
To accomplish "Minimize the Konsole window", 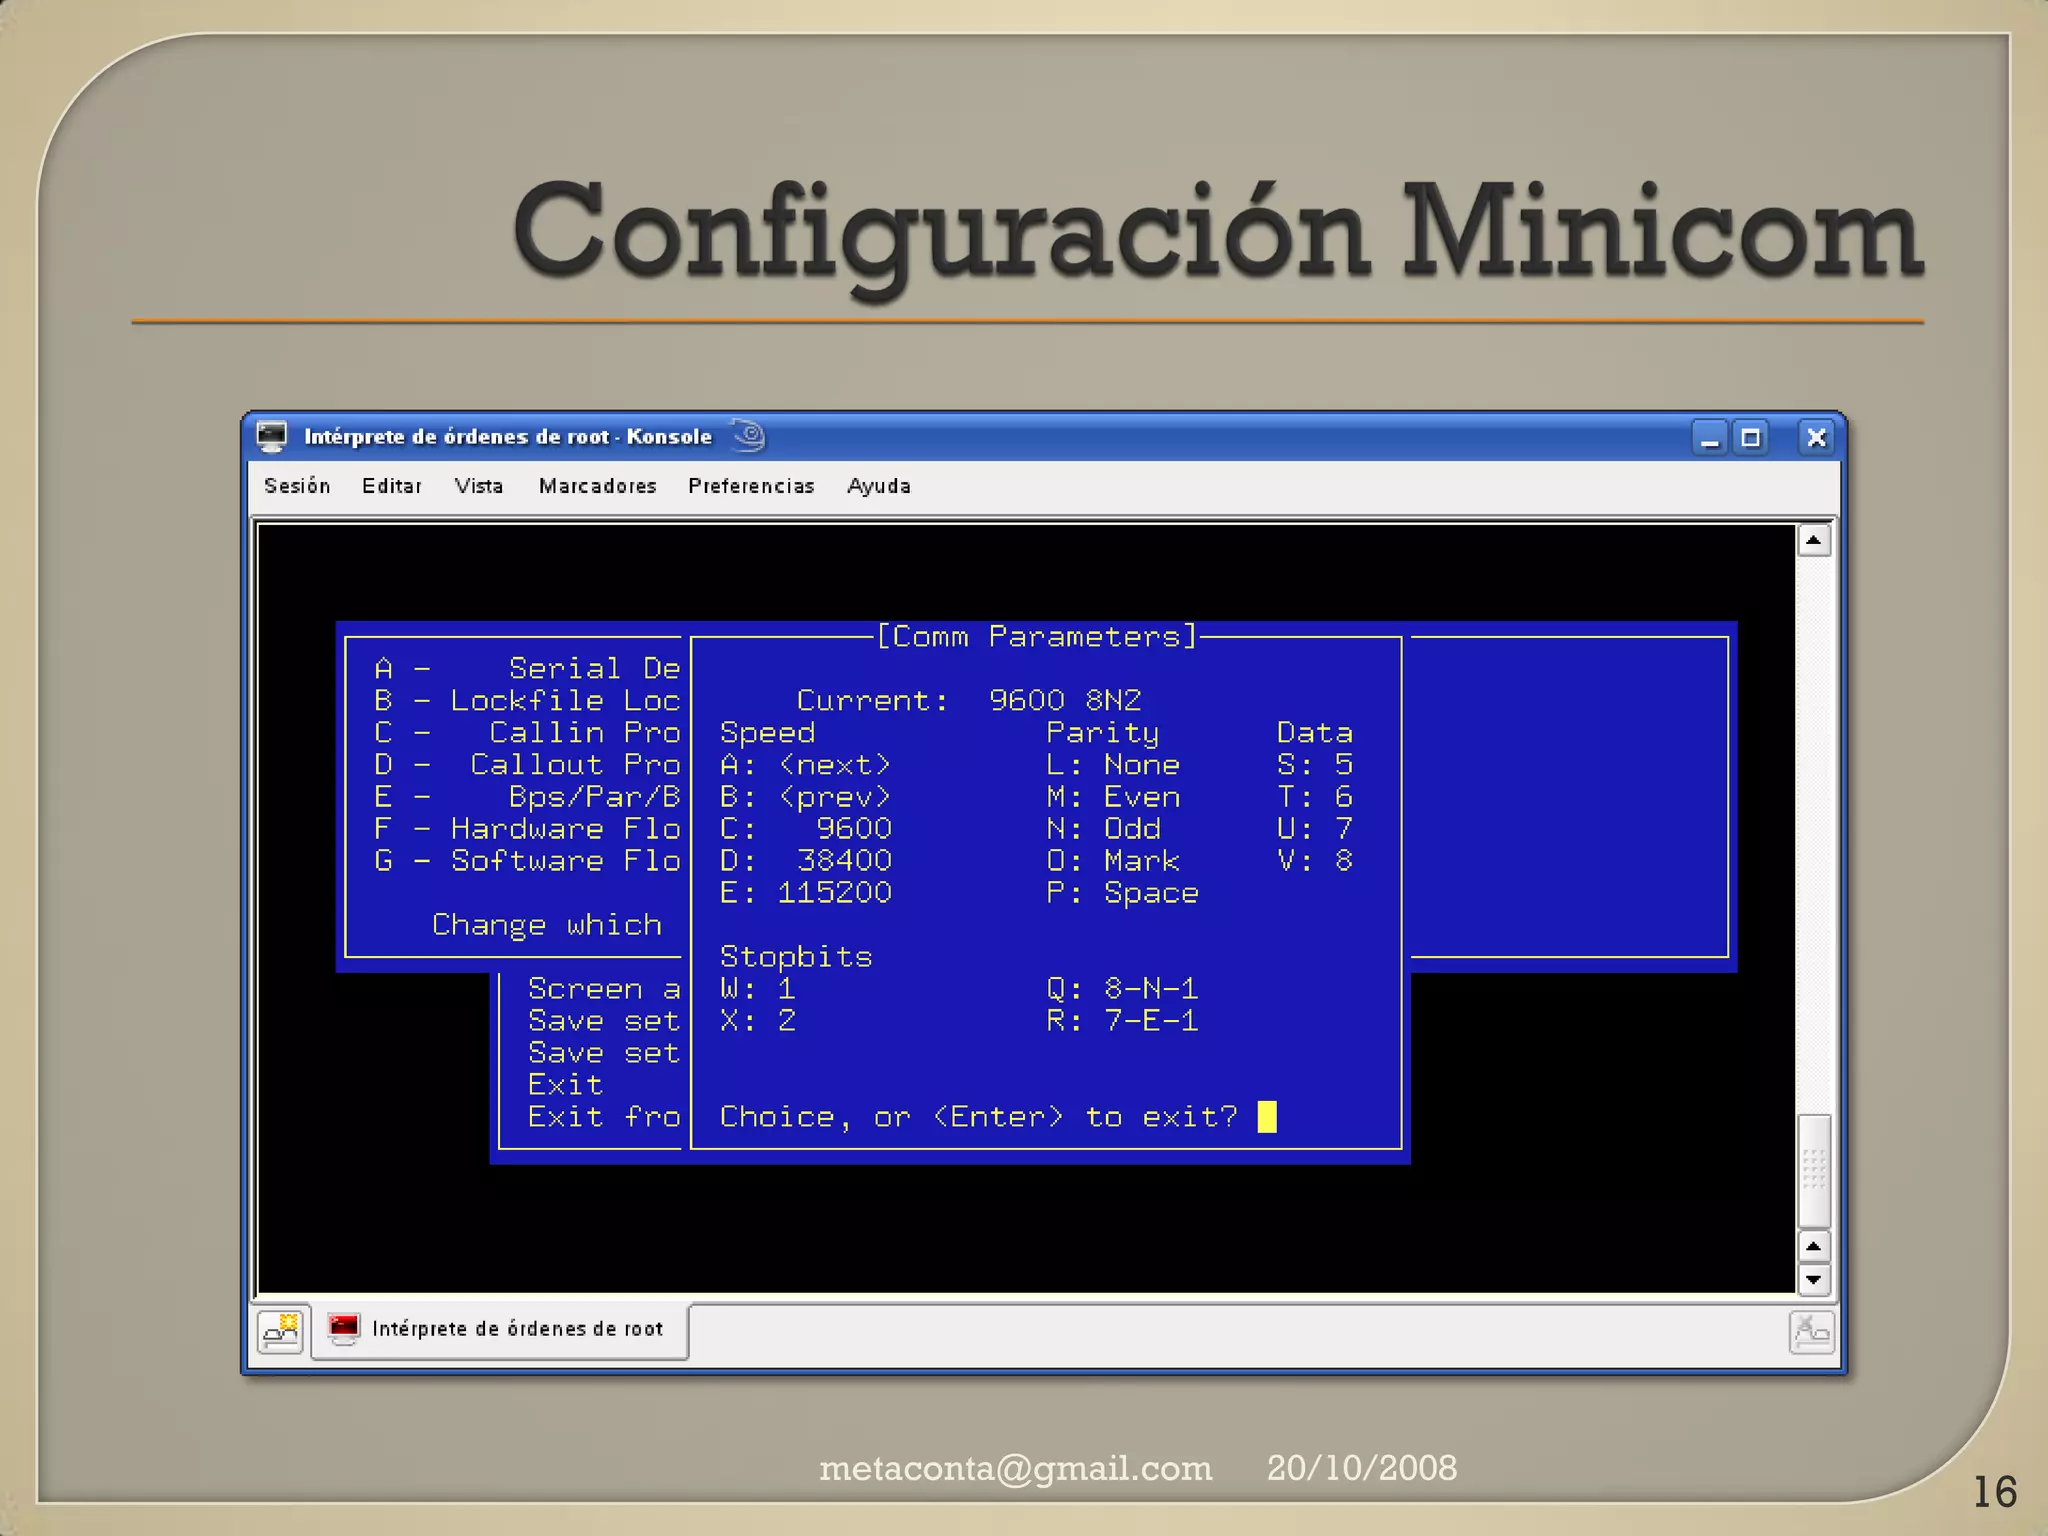I will pos(1710,438).
